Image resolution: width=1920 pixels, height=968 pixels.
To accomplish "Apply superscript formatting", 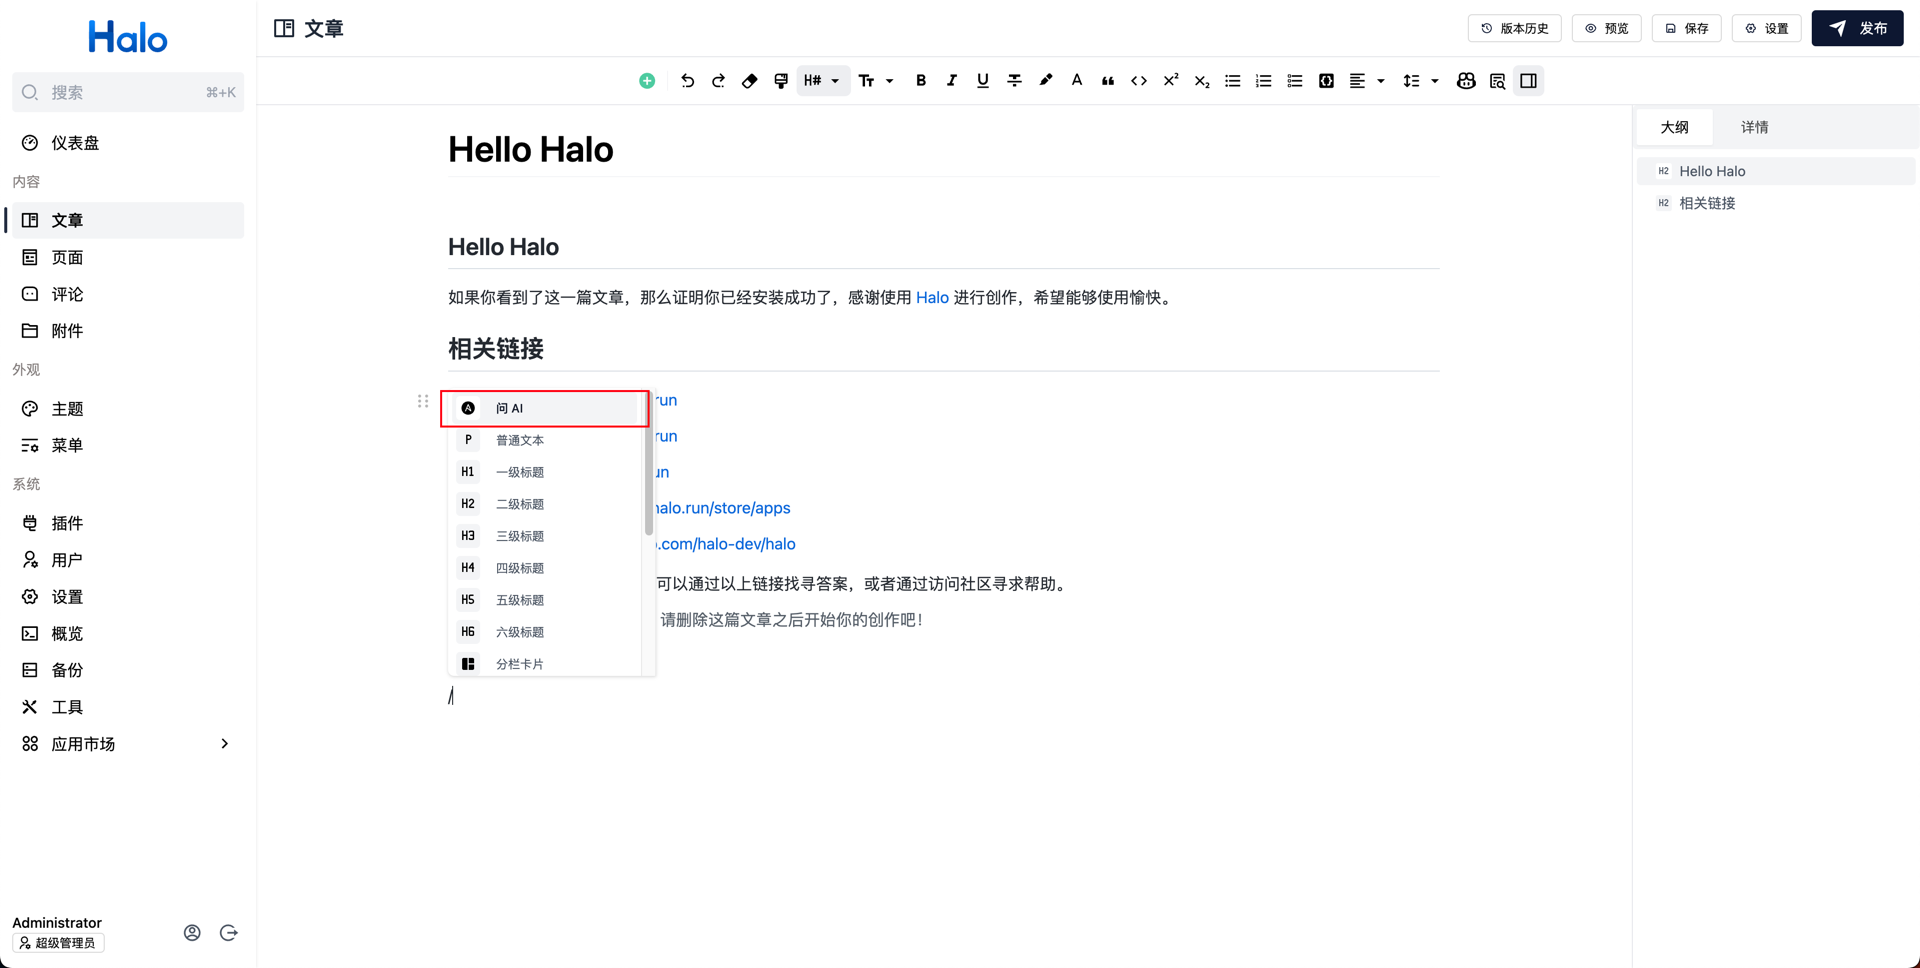I will [x=1170, y=81].
